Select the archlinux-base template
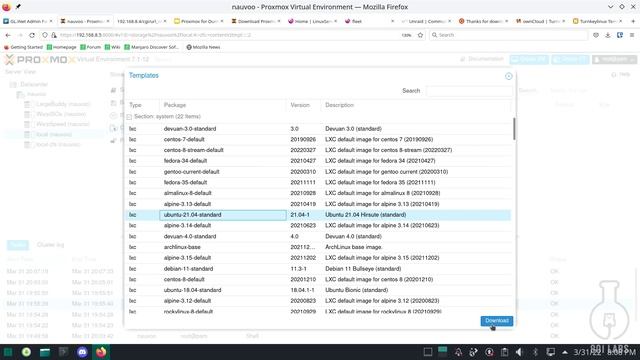The height and width of the screenshot is (360, 640). 318,247
